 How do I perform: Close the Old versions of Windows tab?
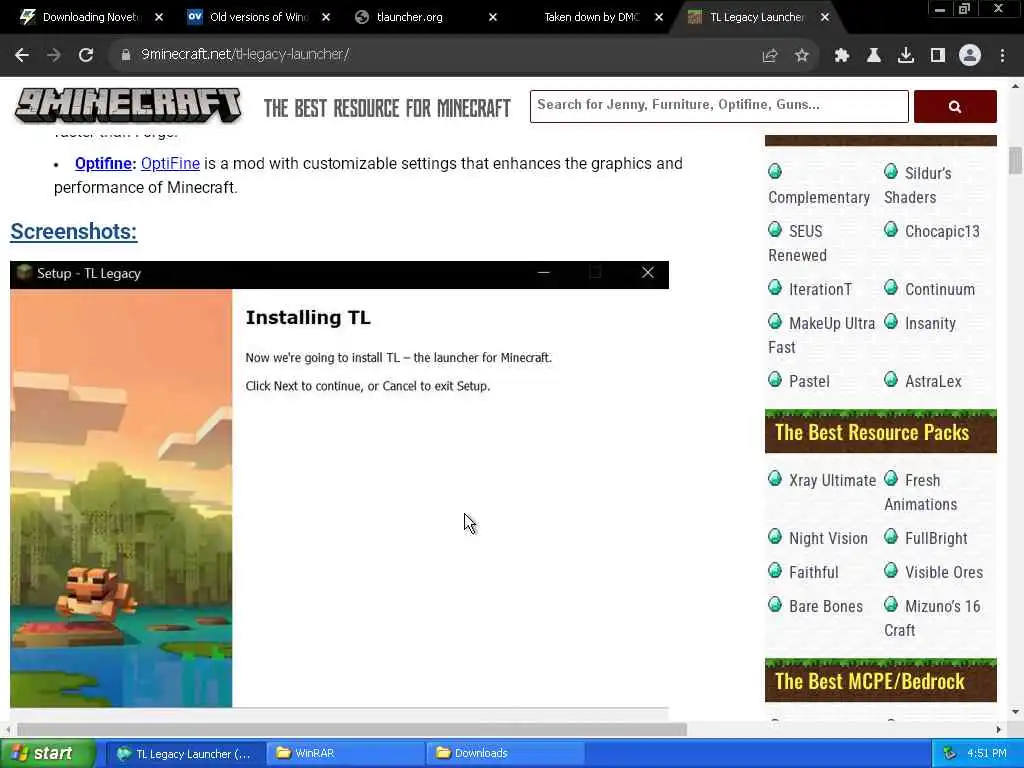(x=326, y=17)
